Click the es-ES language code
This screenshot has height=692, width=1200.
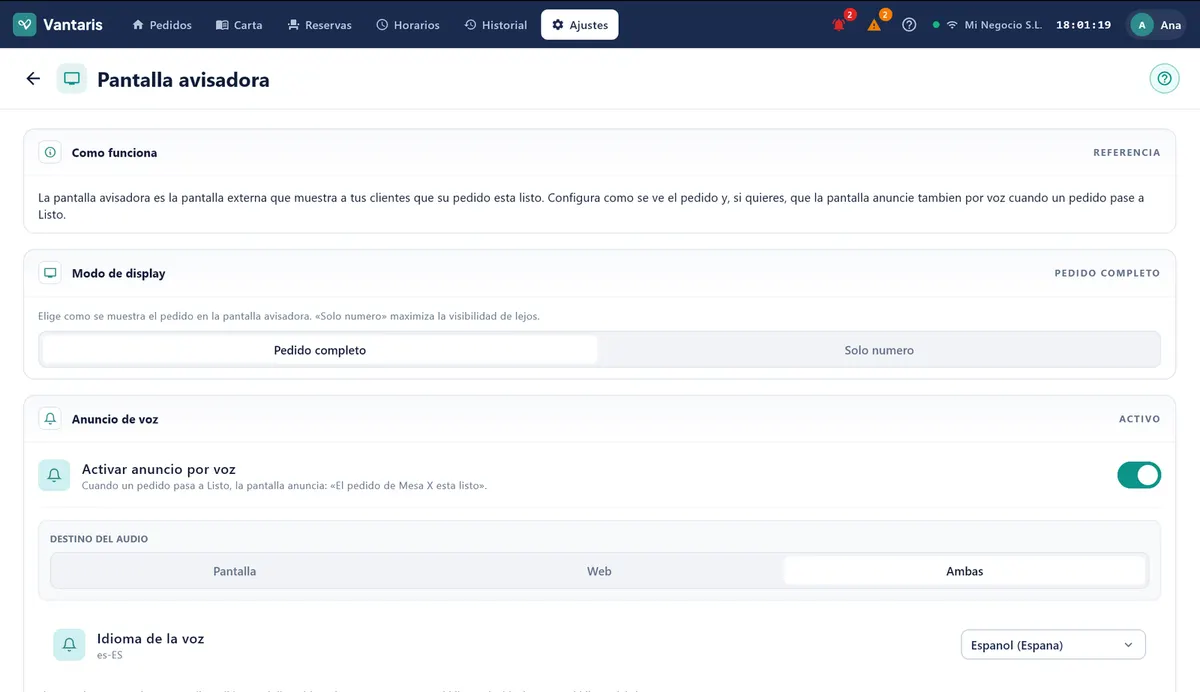point(110,656)
